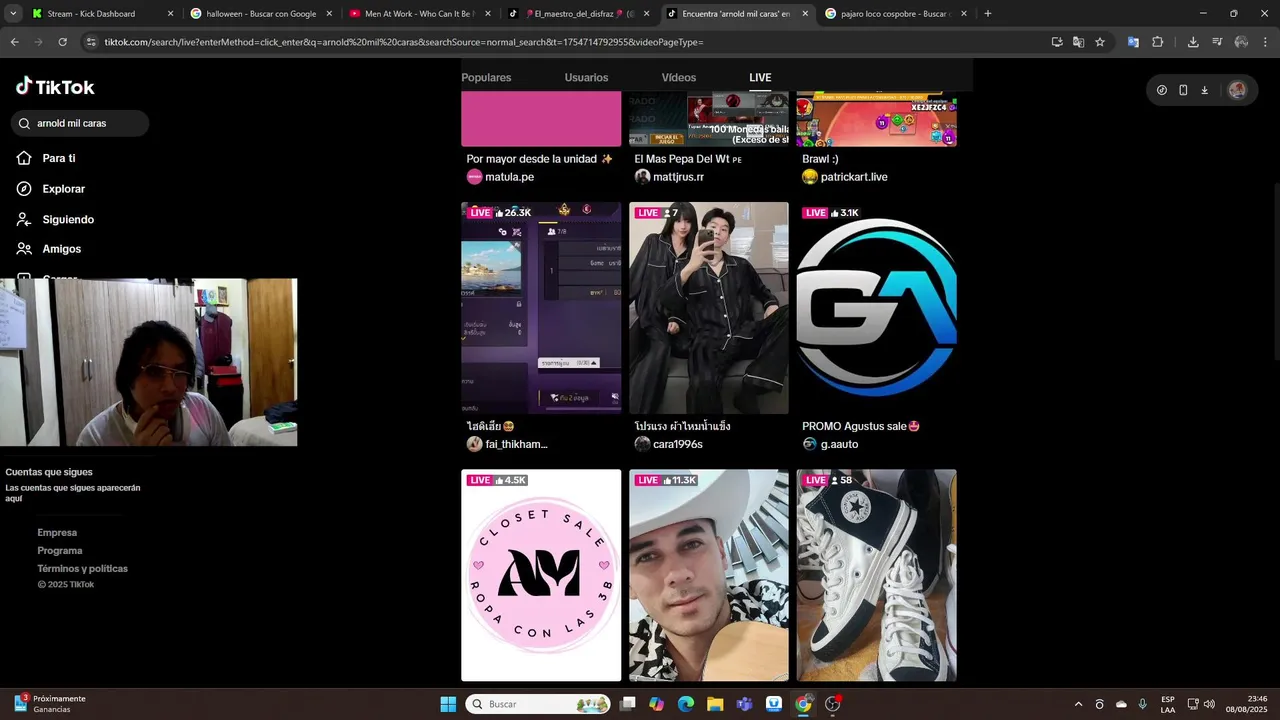
Task: Click the 'Brawl :)' stream title
Action: (x=820, y=159)
